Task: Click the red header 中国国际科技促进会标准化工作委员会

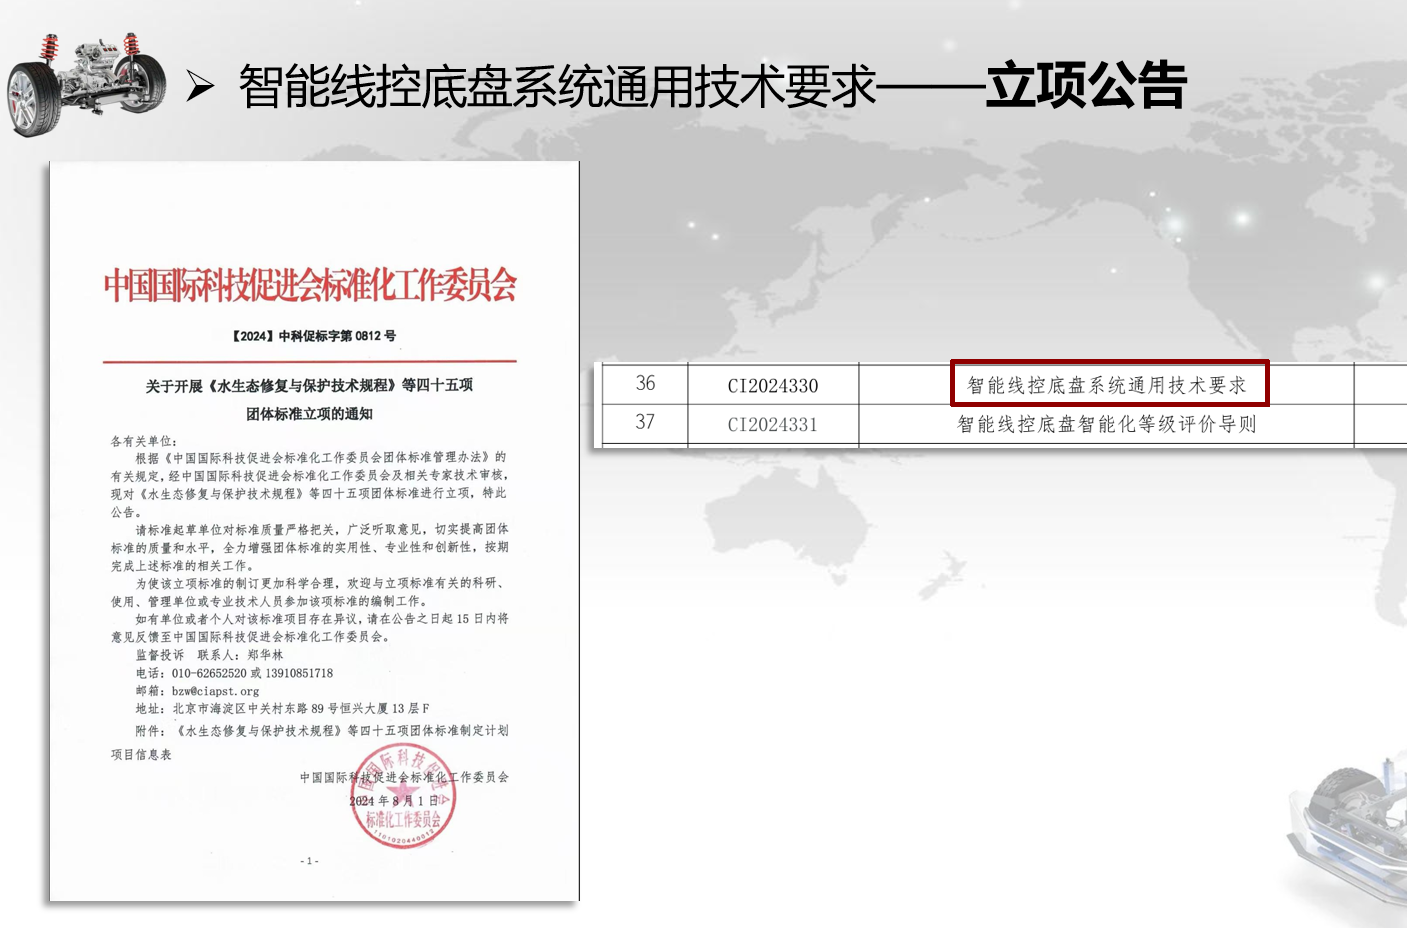Action: pyautogui.click(x=310, y=286)
